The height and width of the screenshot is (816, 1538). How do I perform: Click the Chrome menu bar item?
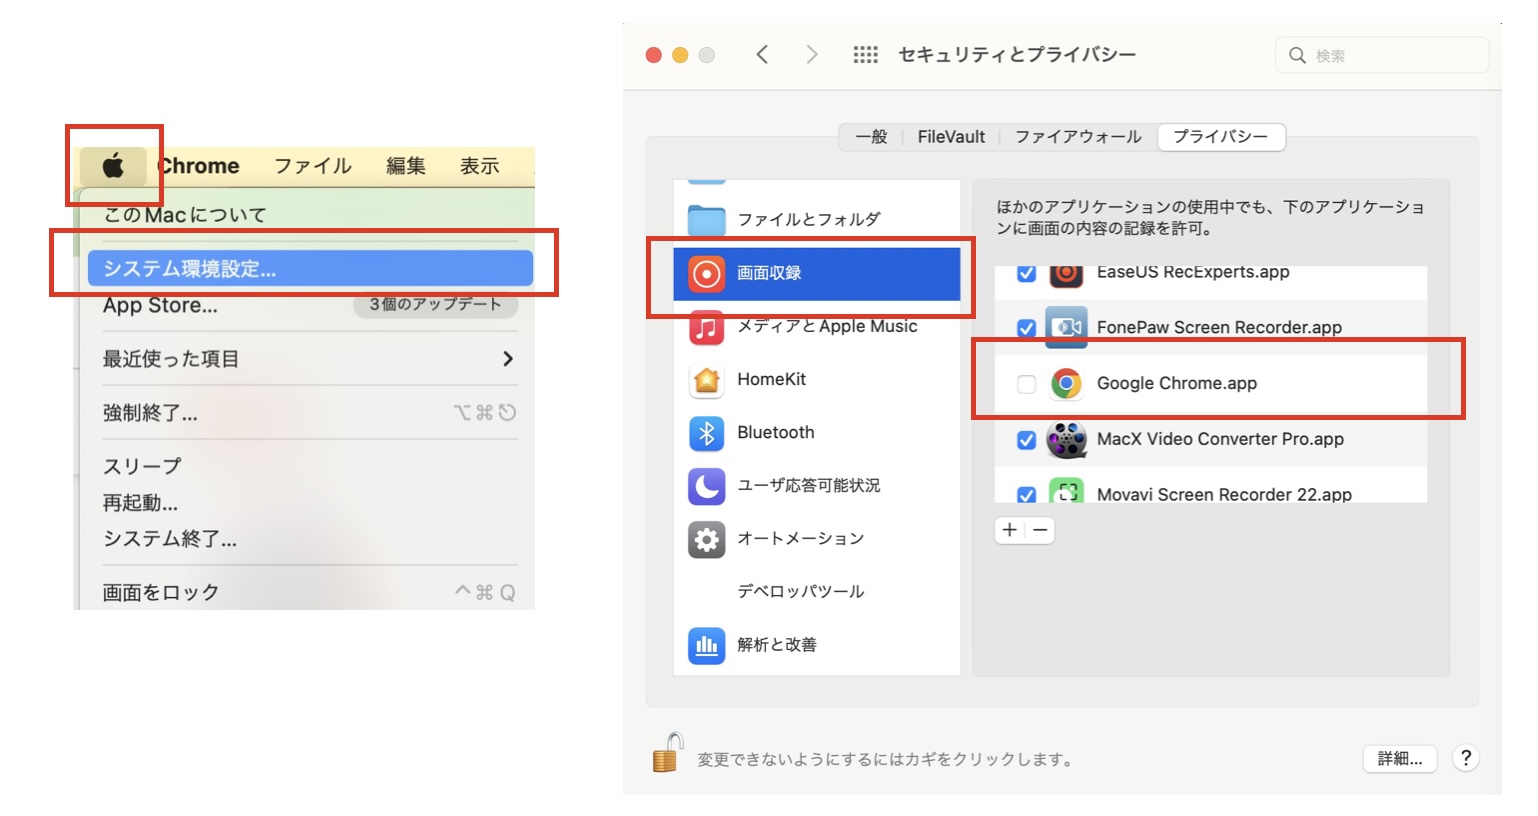pos(199,166)
